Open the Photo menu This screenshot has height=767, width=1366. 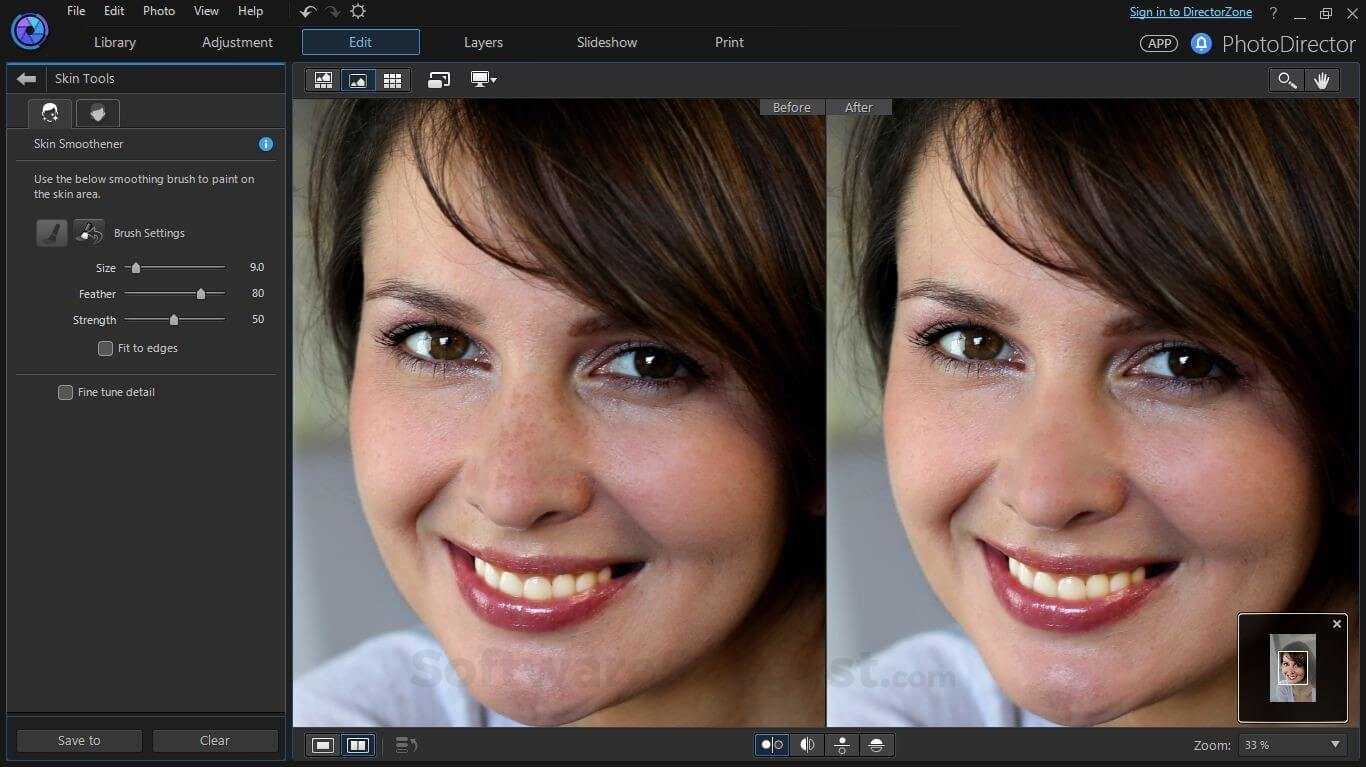click(158, 11)
